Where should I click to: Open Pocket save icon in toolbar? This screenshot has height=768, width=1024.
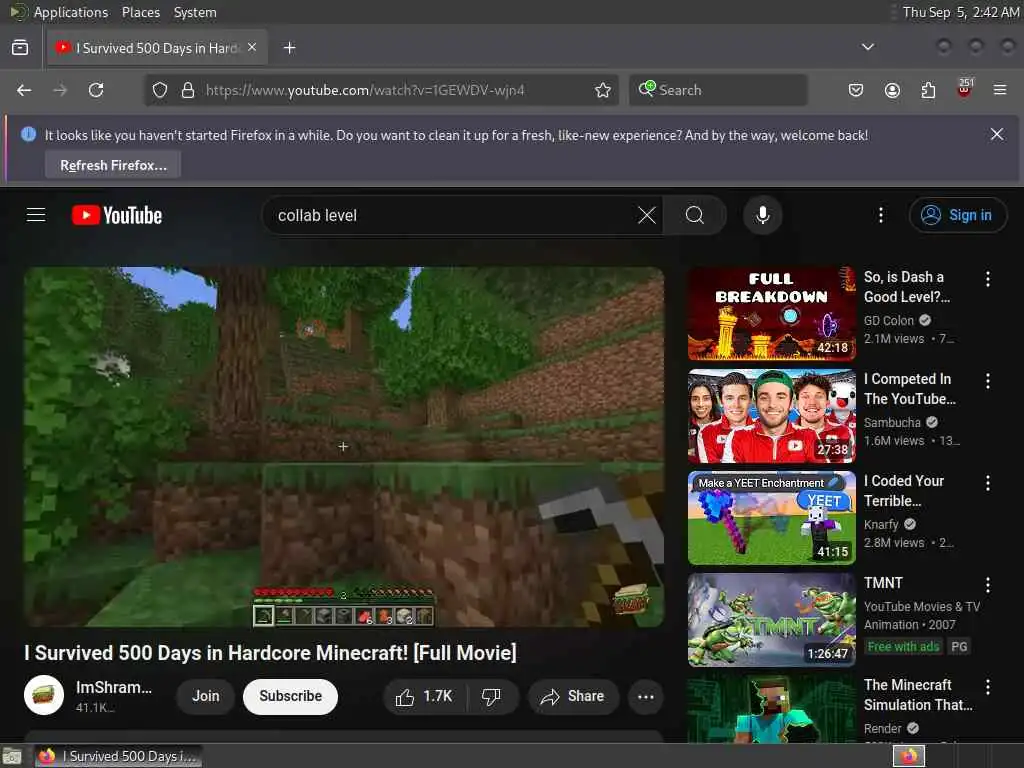(856, 90)
